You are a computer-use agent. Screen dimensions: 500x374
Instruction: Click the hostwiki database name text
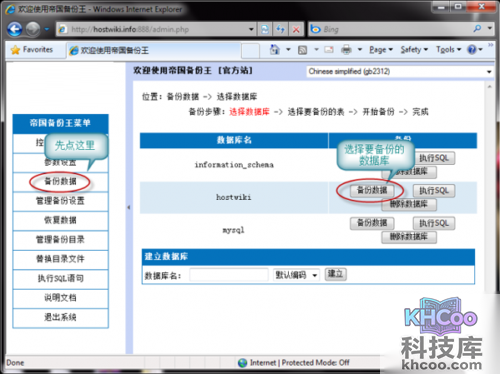[x=234, y=197]
